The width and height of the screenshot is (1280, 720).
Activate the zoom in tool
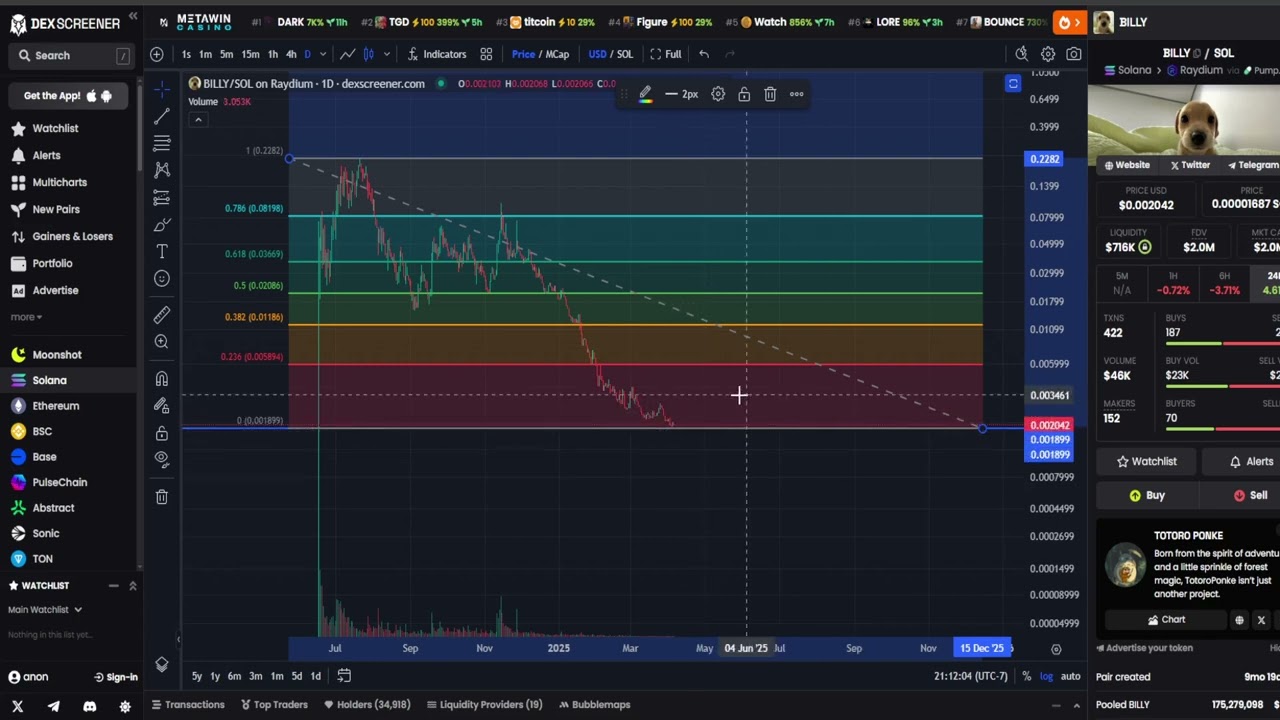coord(162,342)
